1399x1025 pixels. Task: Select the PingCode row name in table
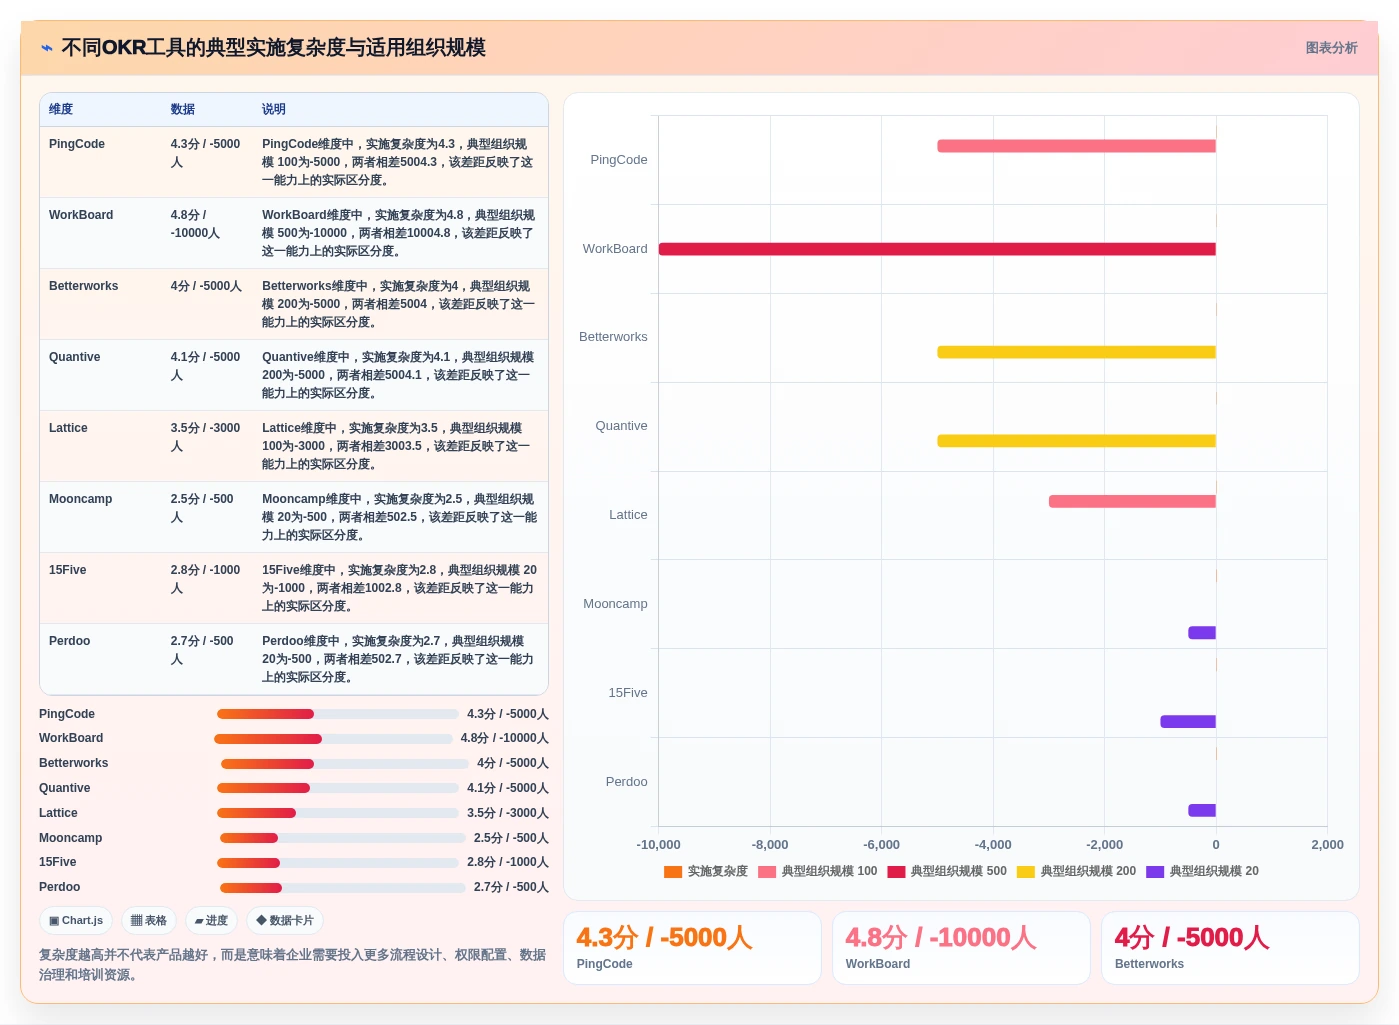click(77, 144)
